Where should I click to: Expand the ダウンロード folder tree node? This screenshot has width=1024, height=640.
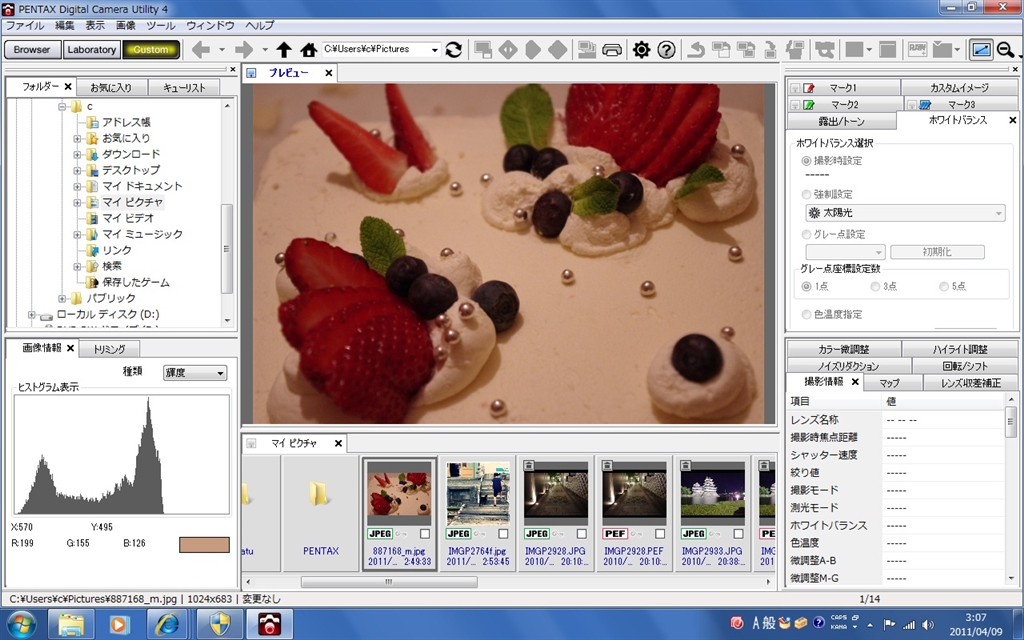click(78, 154)
